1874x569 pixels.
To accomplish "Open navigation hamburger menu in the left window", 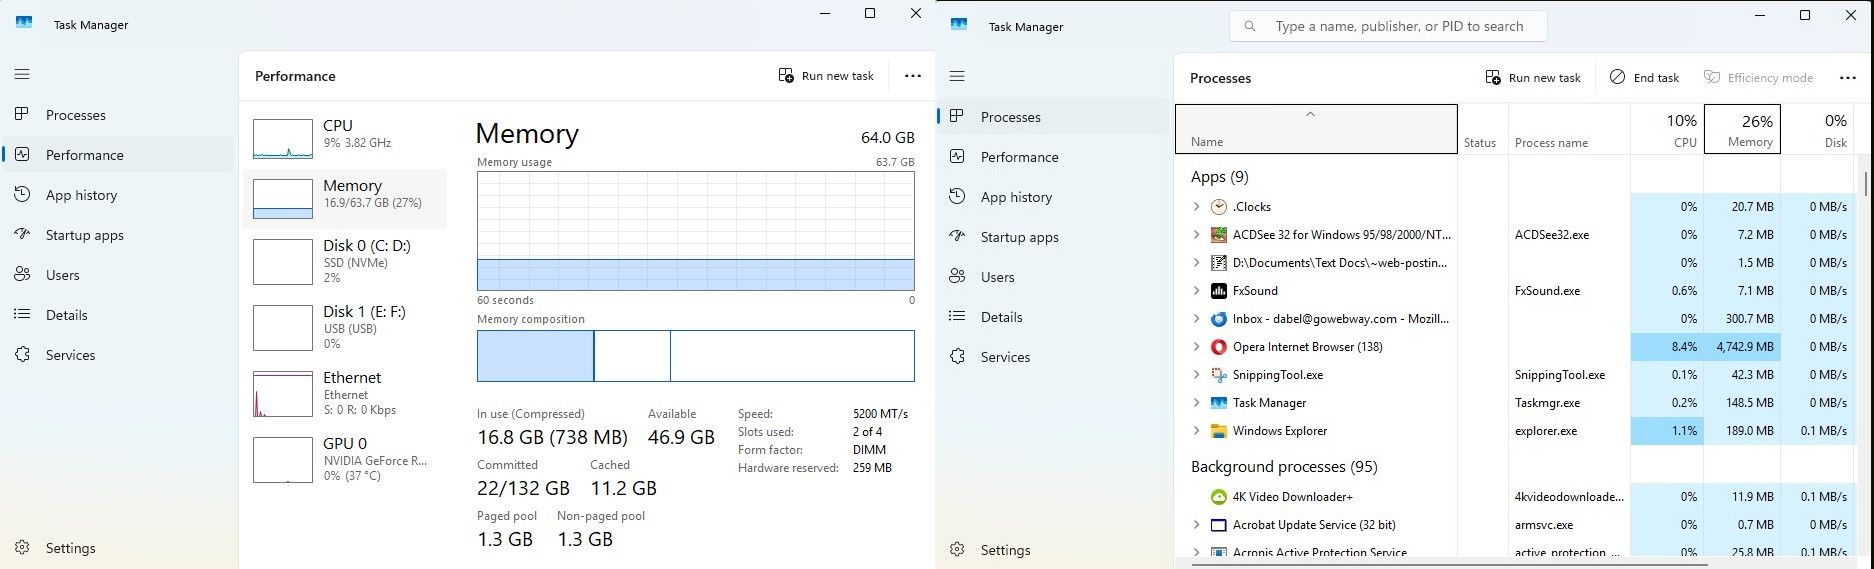I will (22, 74).
